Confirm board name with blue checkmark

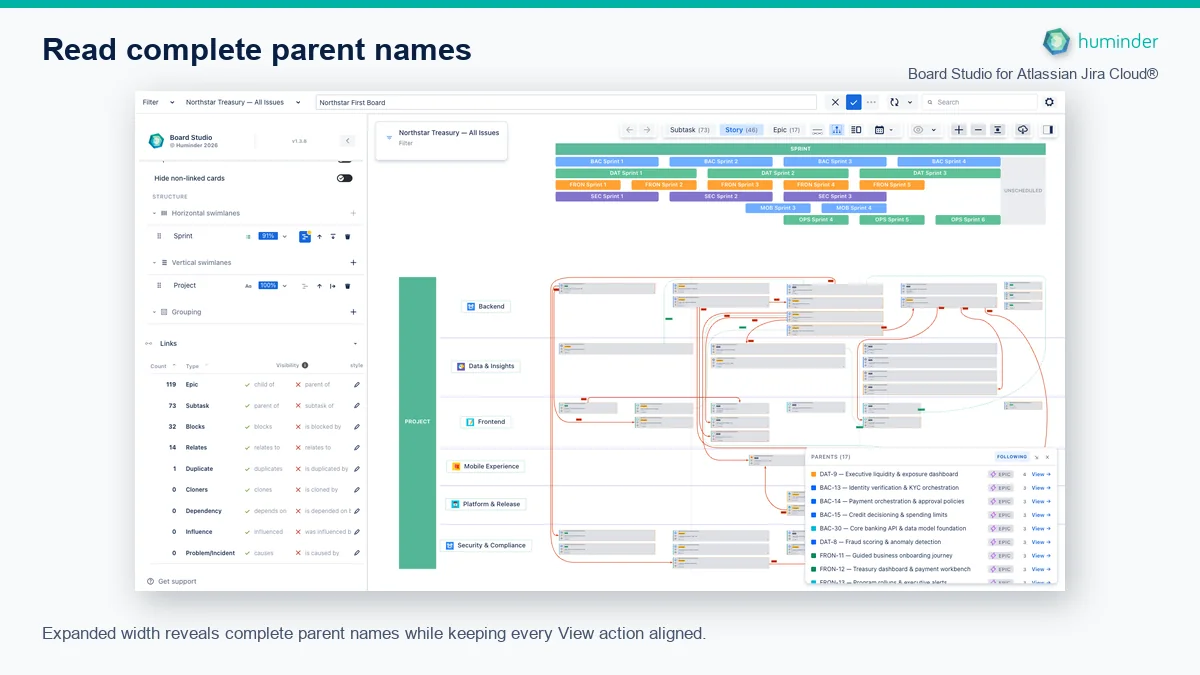pos(853,102)
